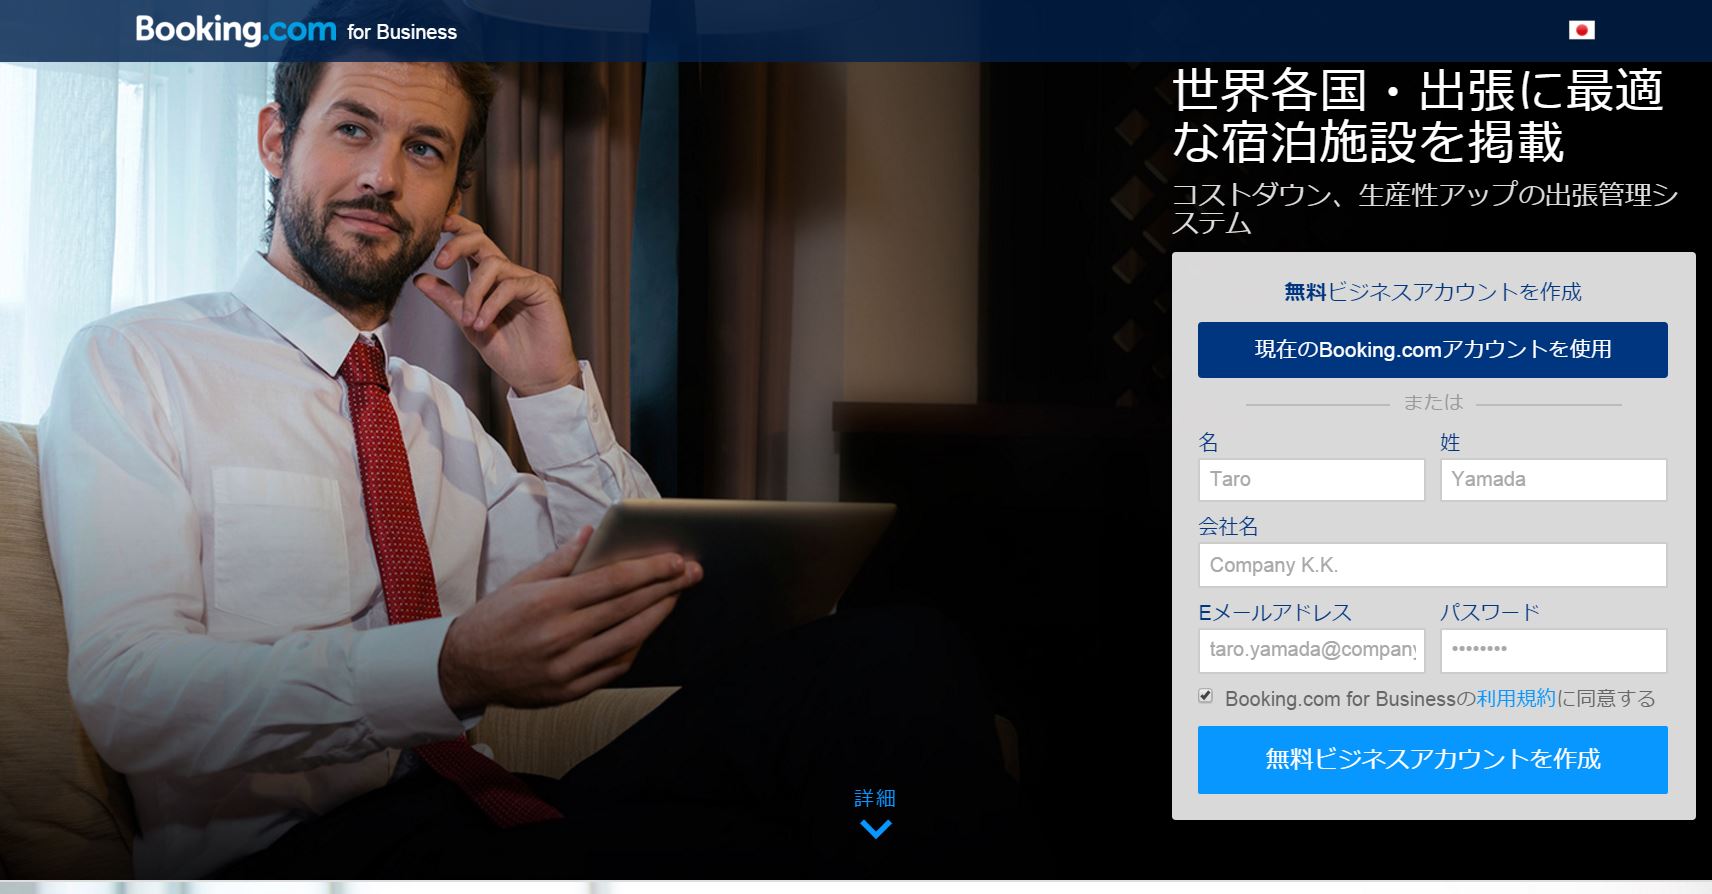The image size is (1712, 894).
Task: Click the 詳細 details link
Action: [875, 798]
